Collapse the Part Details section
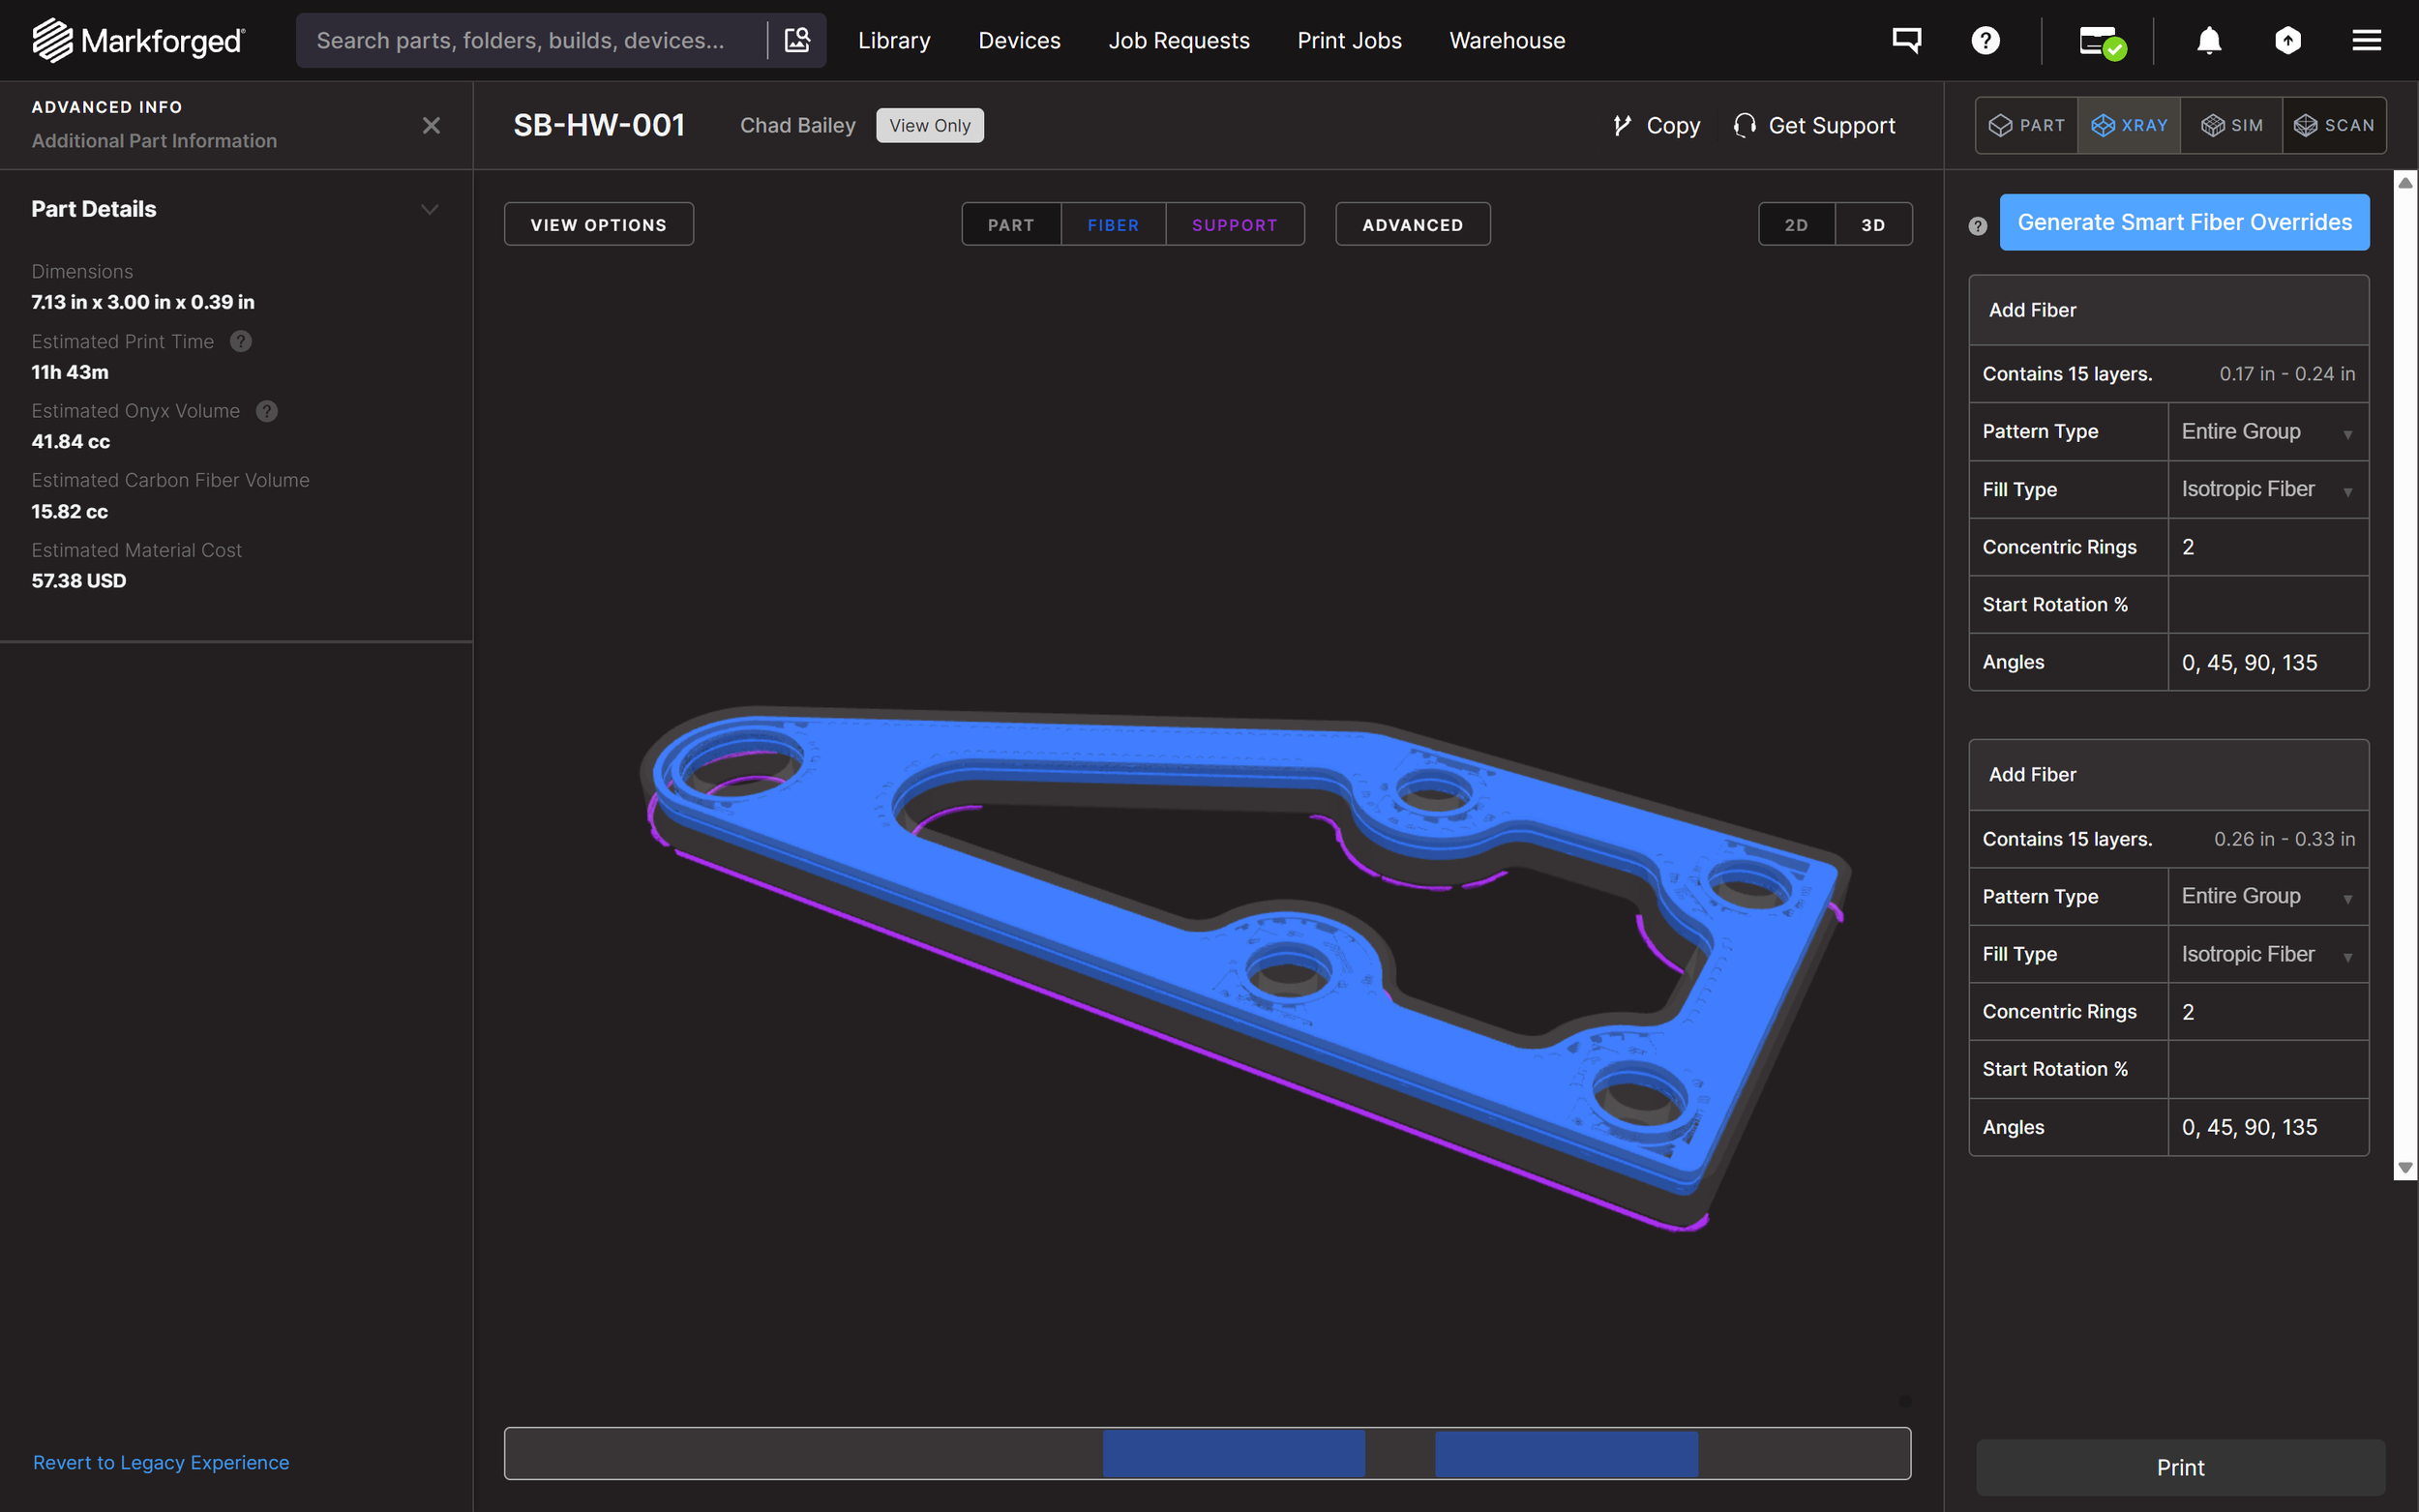 pyautogui.click(x=429, y=209)
